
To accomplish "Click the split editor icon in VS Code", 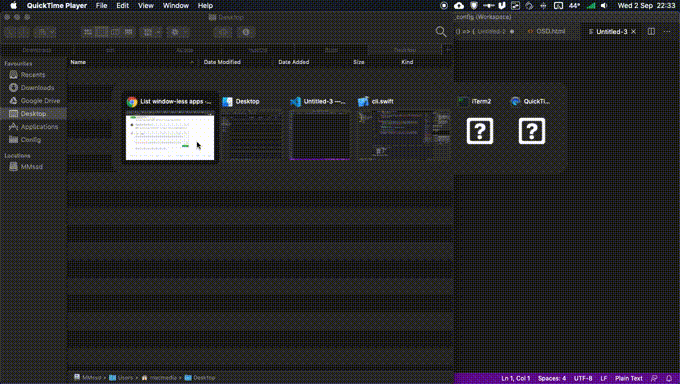I will tap(651, 31).
